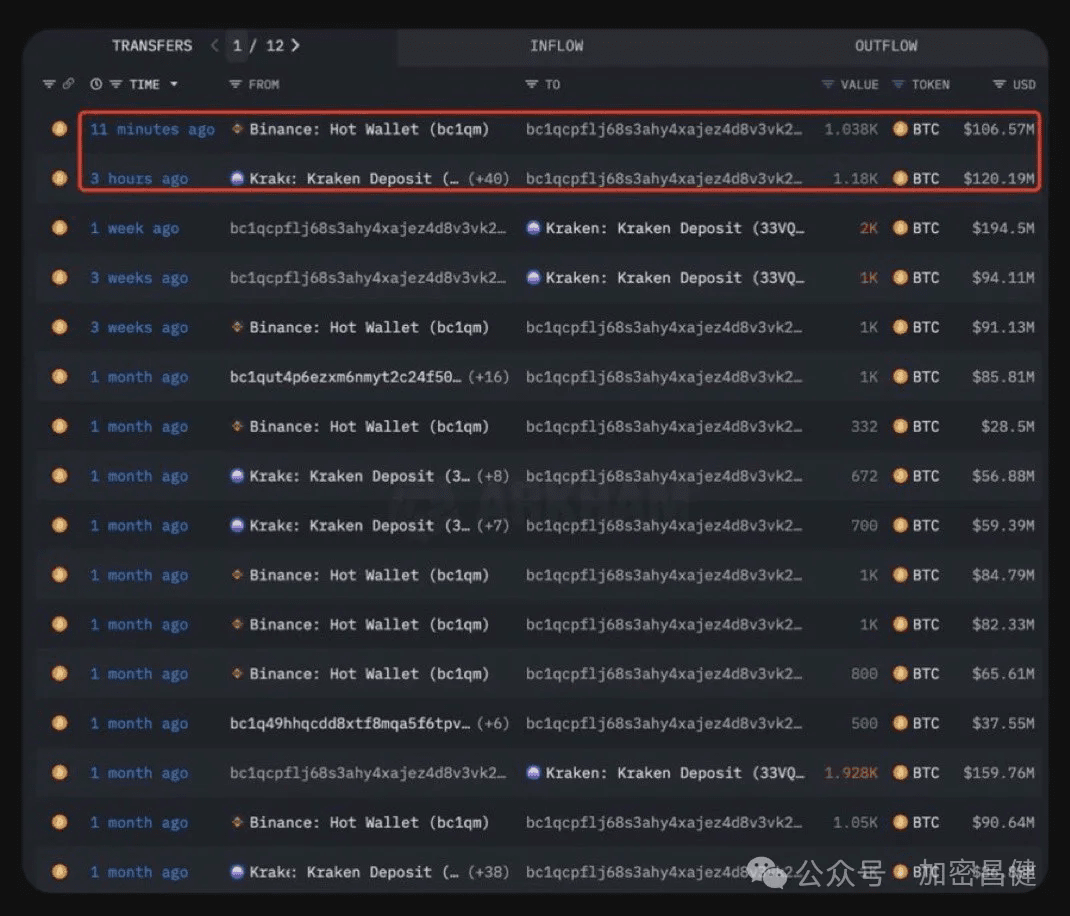Click the recipient address in the $120.19M row
Screen dimensions: 1070x916
(664, 178)
